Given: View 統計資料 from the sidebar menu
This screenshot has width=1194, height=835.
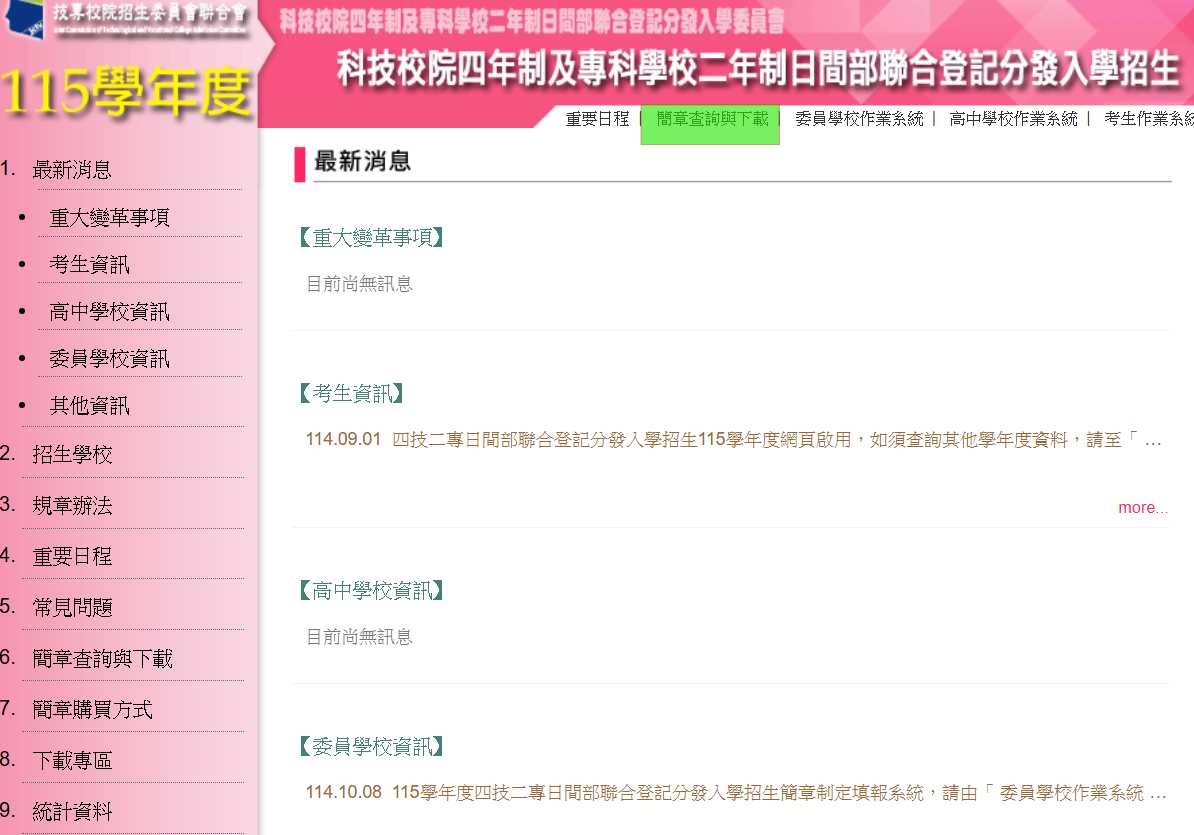Looking at the screenshot, I should coord(72,812).
